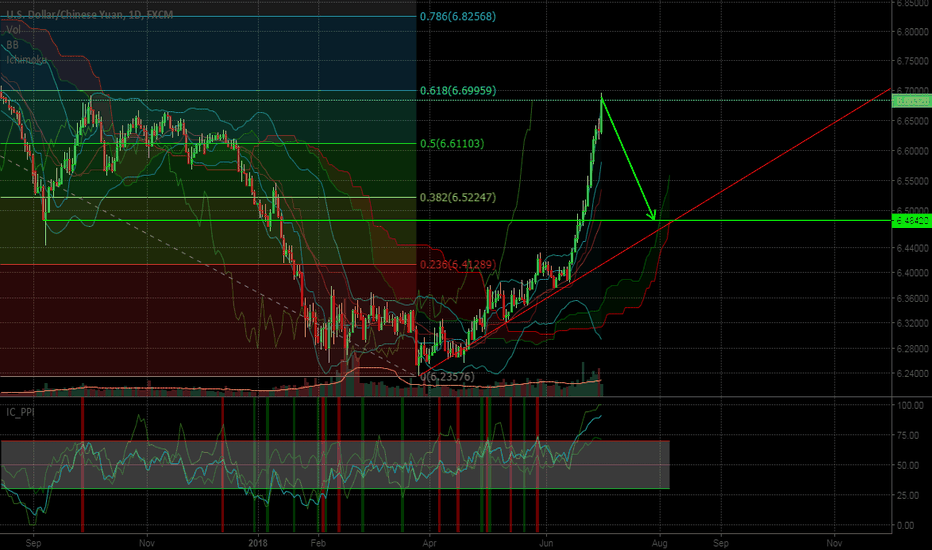The height and width of the screenshot is (550, 932).
Task: Click the green 6.48420 price line label
Action: click(x=912, y=221)
